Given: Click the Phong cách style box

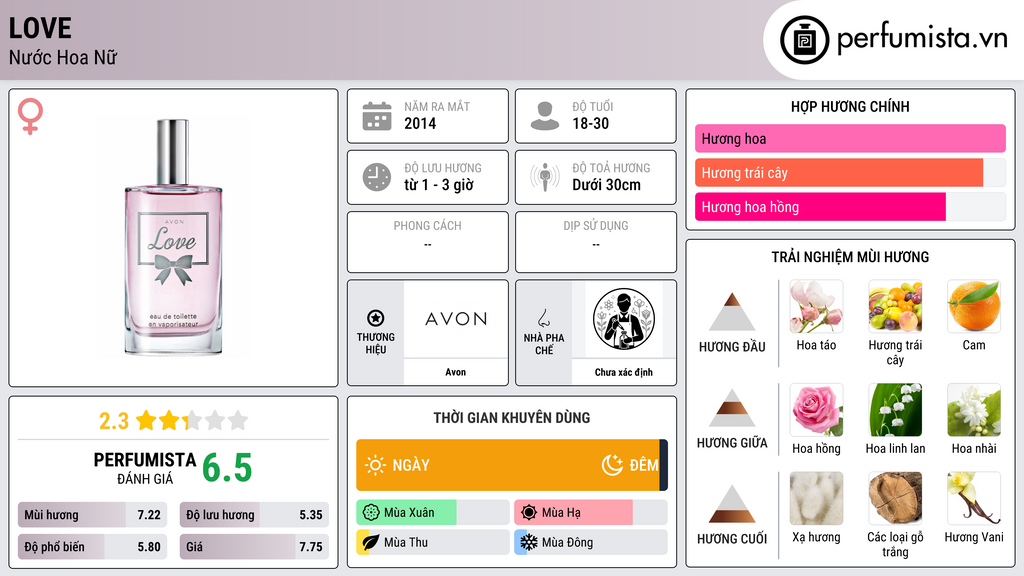Looking at the screenshot, I should click(x=428, y=242).
